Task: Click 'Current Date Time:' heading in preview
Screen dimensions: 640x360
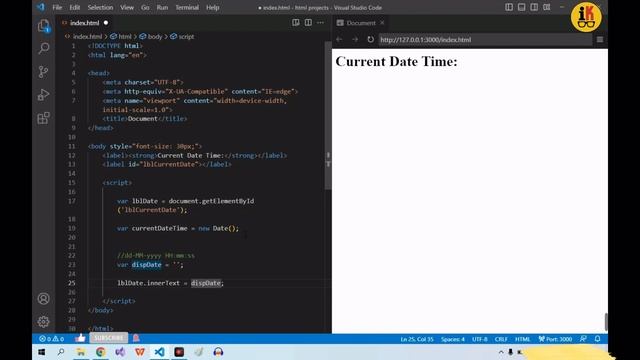Action: 396,62
